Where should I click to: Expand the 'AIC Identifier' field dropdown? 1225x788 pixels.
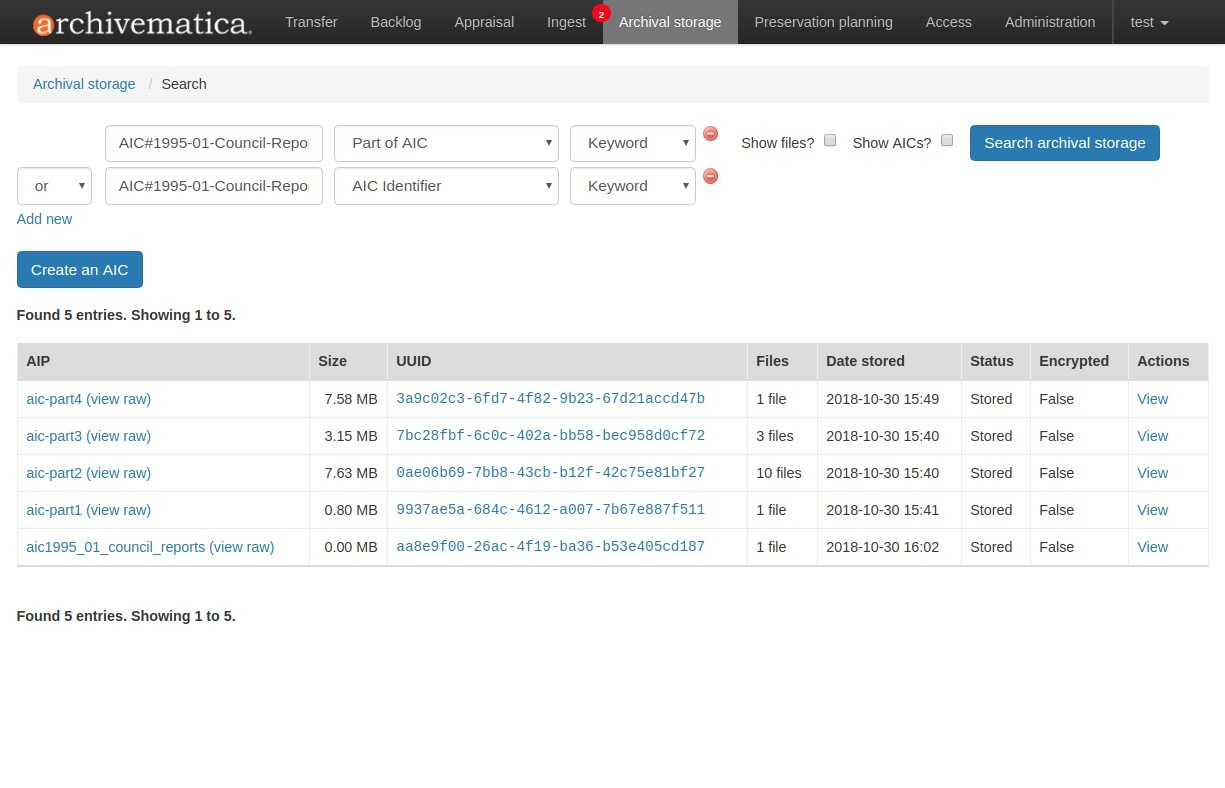[446, 186]
